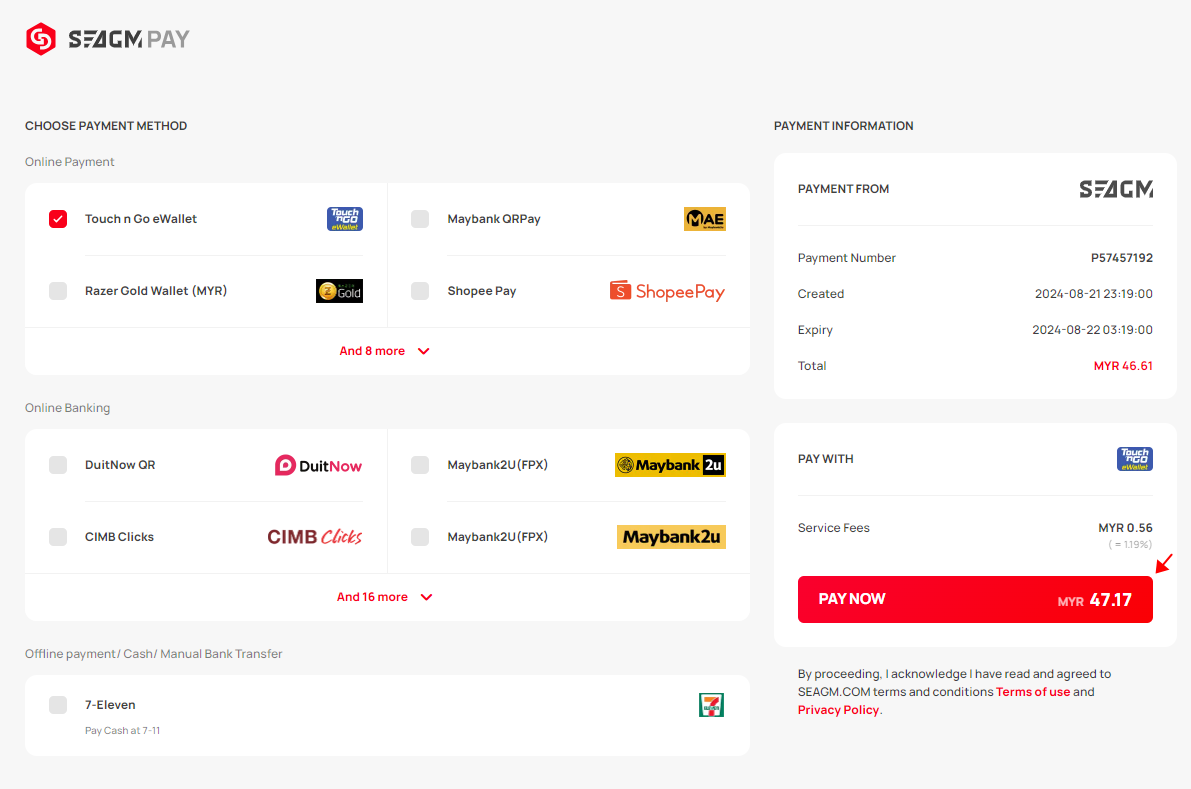Image resolution: width=1191 pixels, height=789 pixels.
Task: Click Pay Cash at 7-11 text
Action: tap(122, 731)
